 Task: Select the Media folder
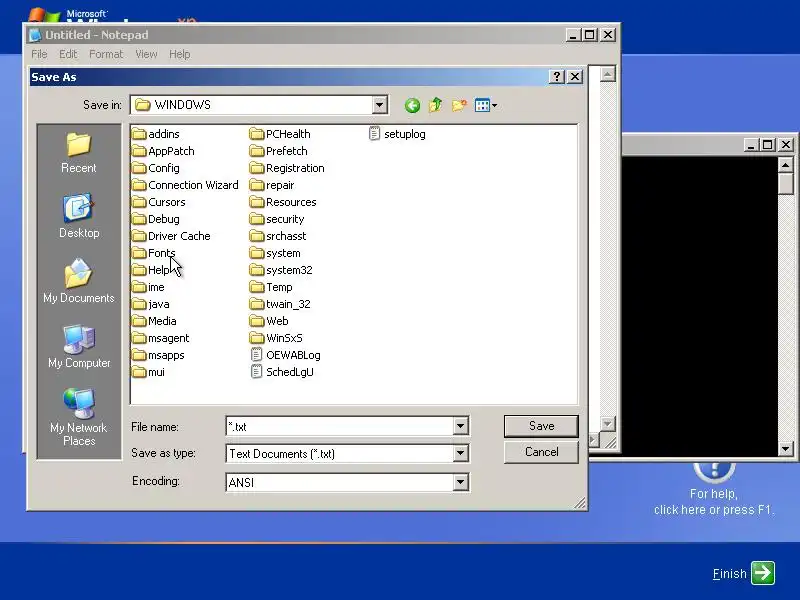click(154, 321)
